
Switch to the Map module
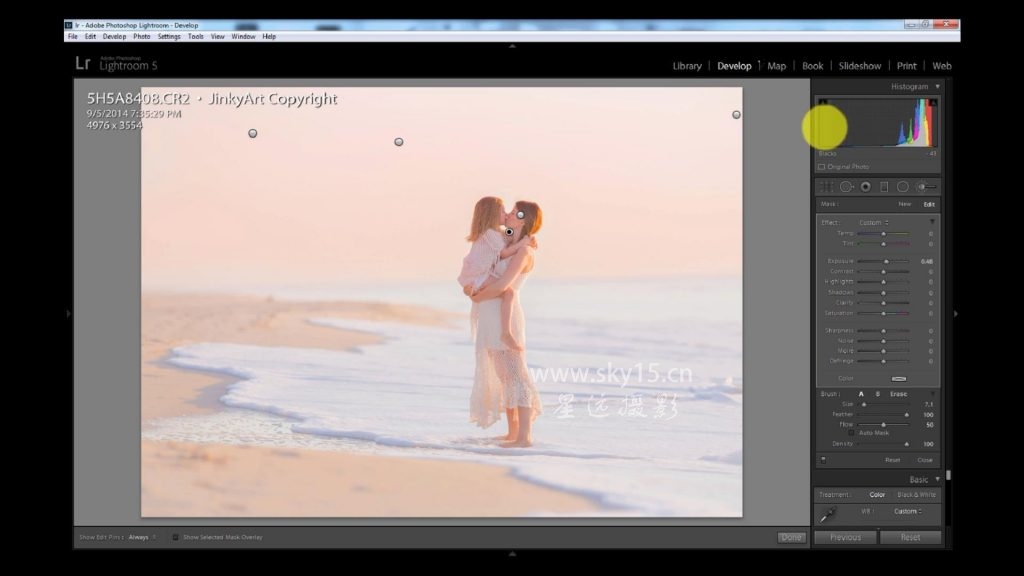click(776, 65)
